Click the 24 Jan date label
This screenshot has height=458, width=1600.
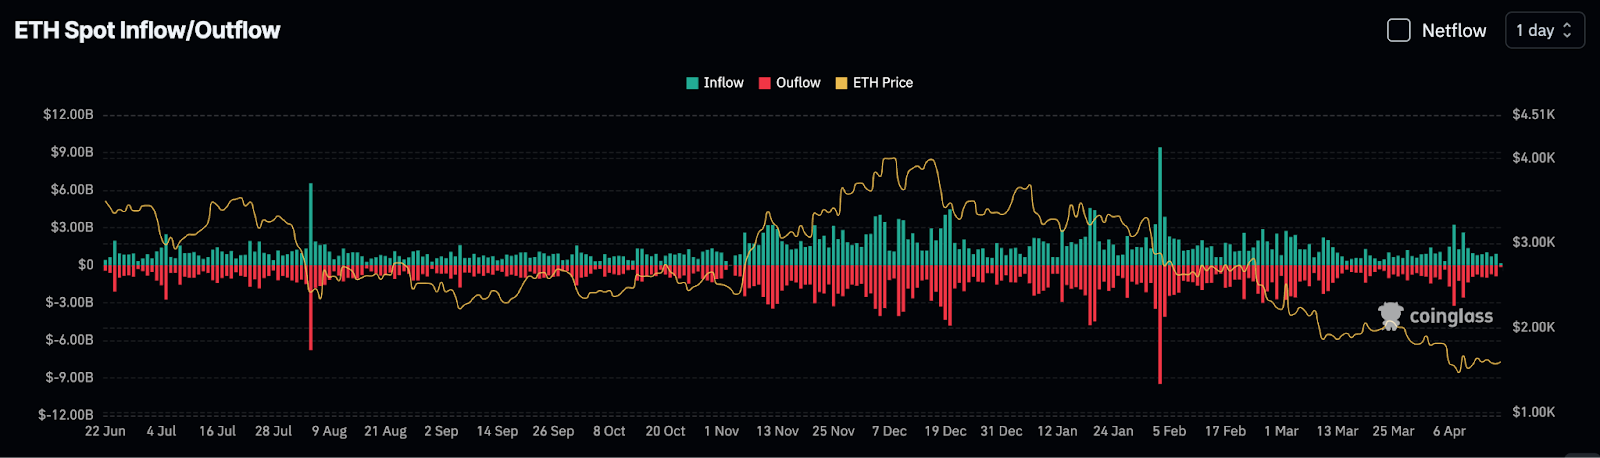(x=1113, y=431)
